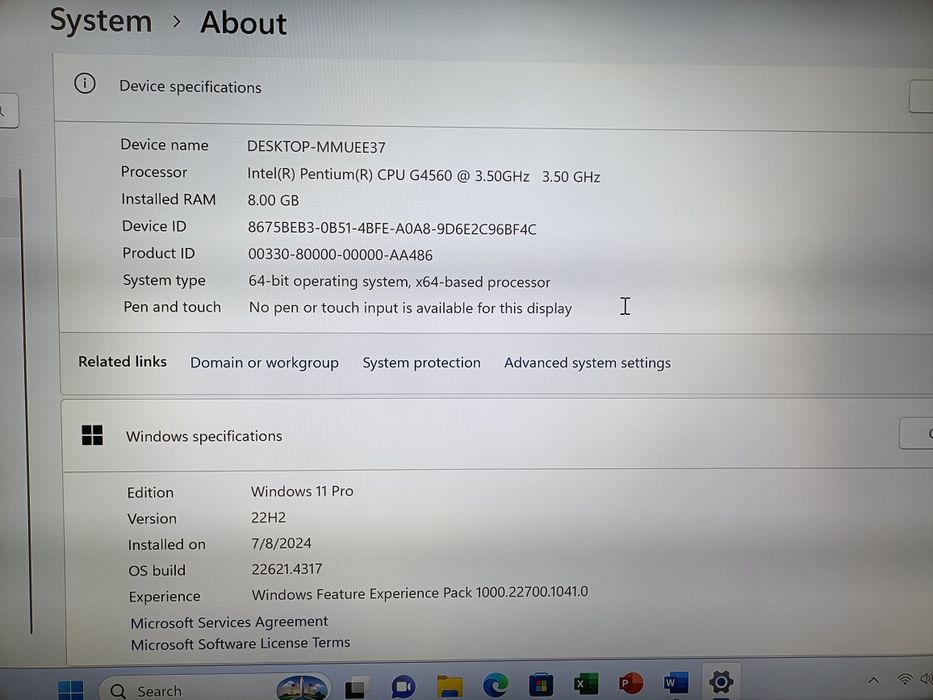Click the left sidebar scrollbar

(x=24, y=402)
